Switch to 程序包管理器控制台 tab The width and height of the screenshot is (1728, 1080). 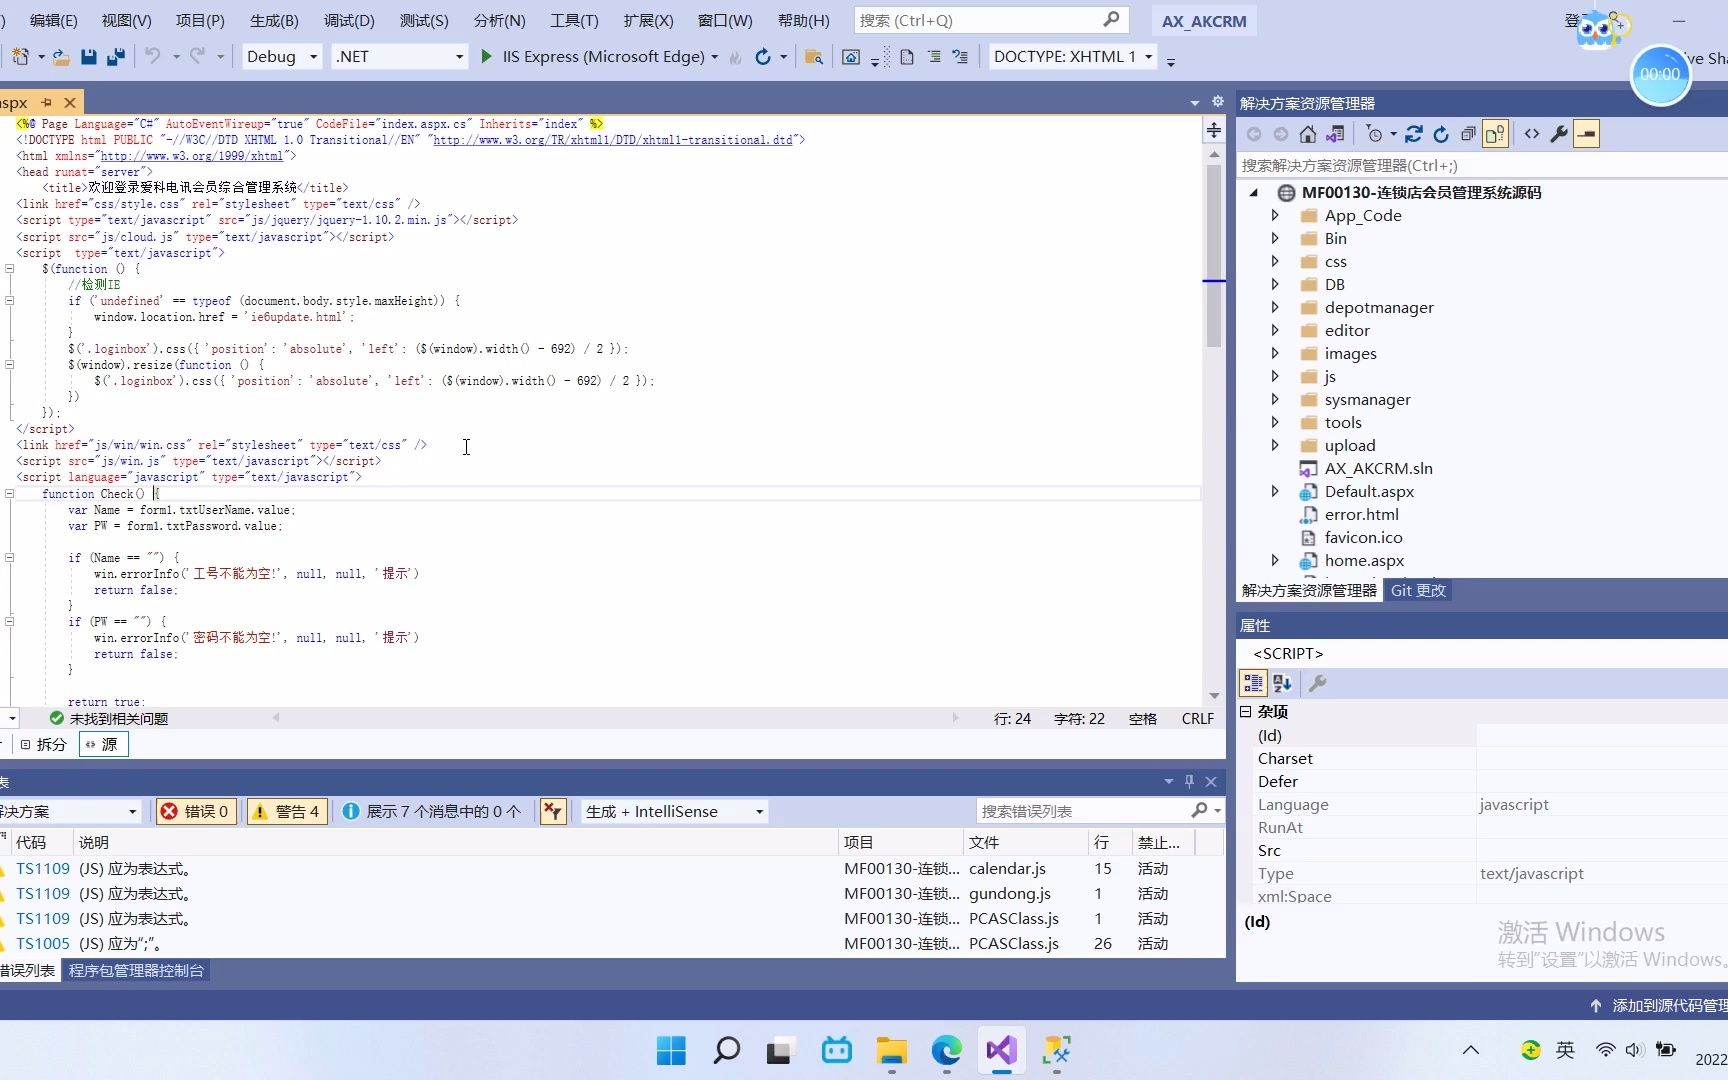(136, 970)
